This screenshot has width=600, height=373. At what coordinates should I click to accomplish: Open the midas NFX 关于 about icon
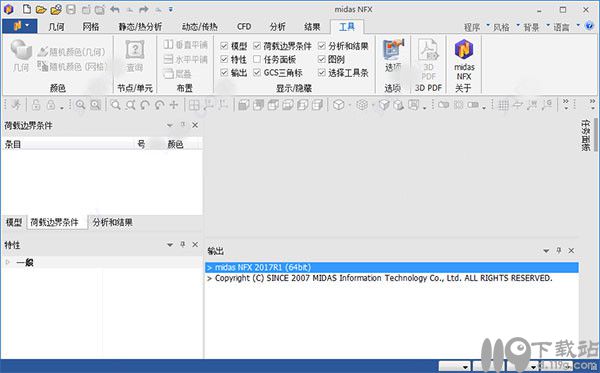pos(464,59)
